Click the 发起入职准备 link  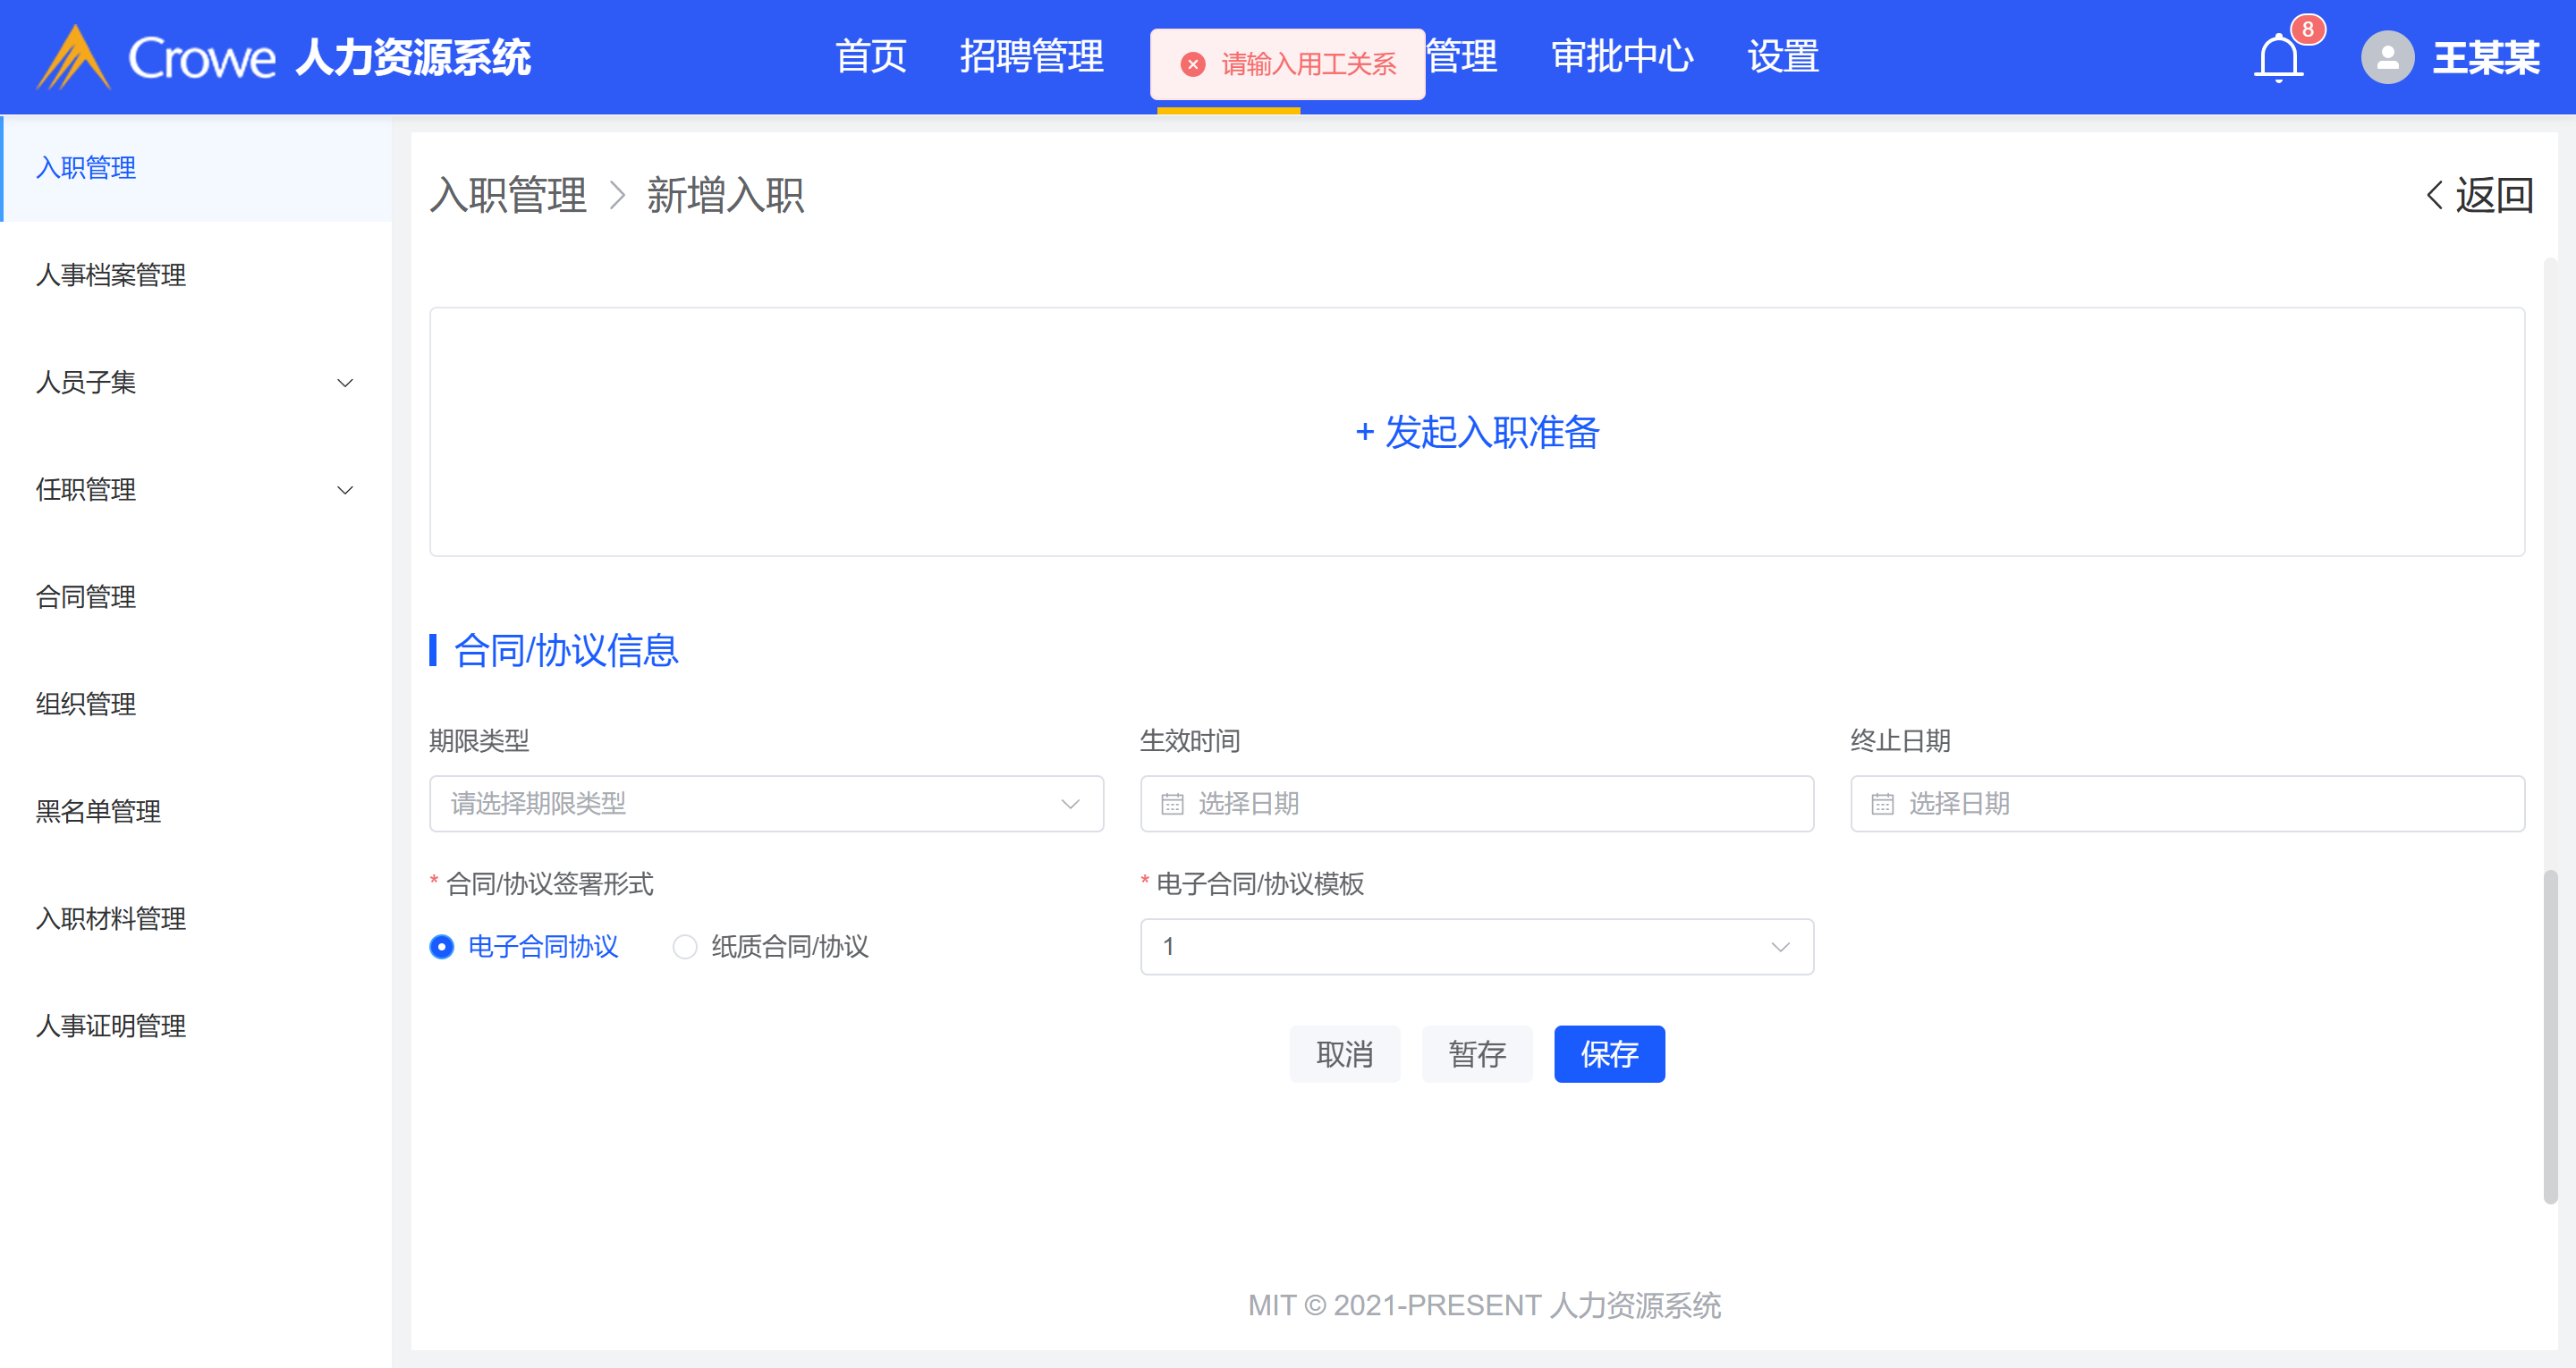click(x=1477, y=432)
